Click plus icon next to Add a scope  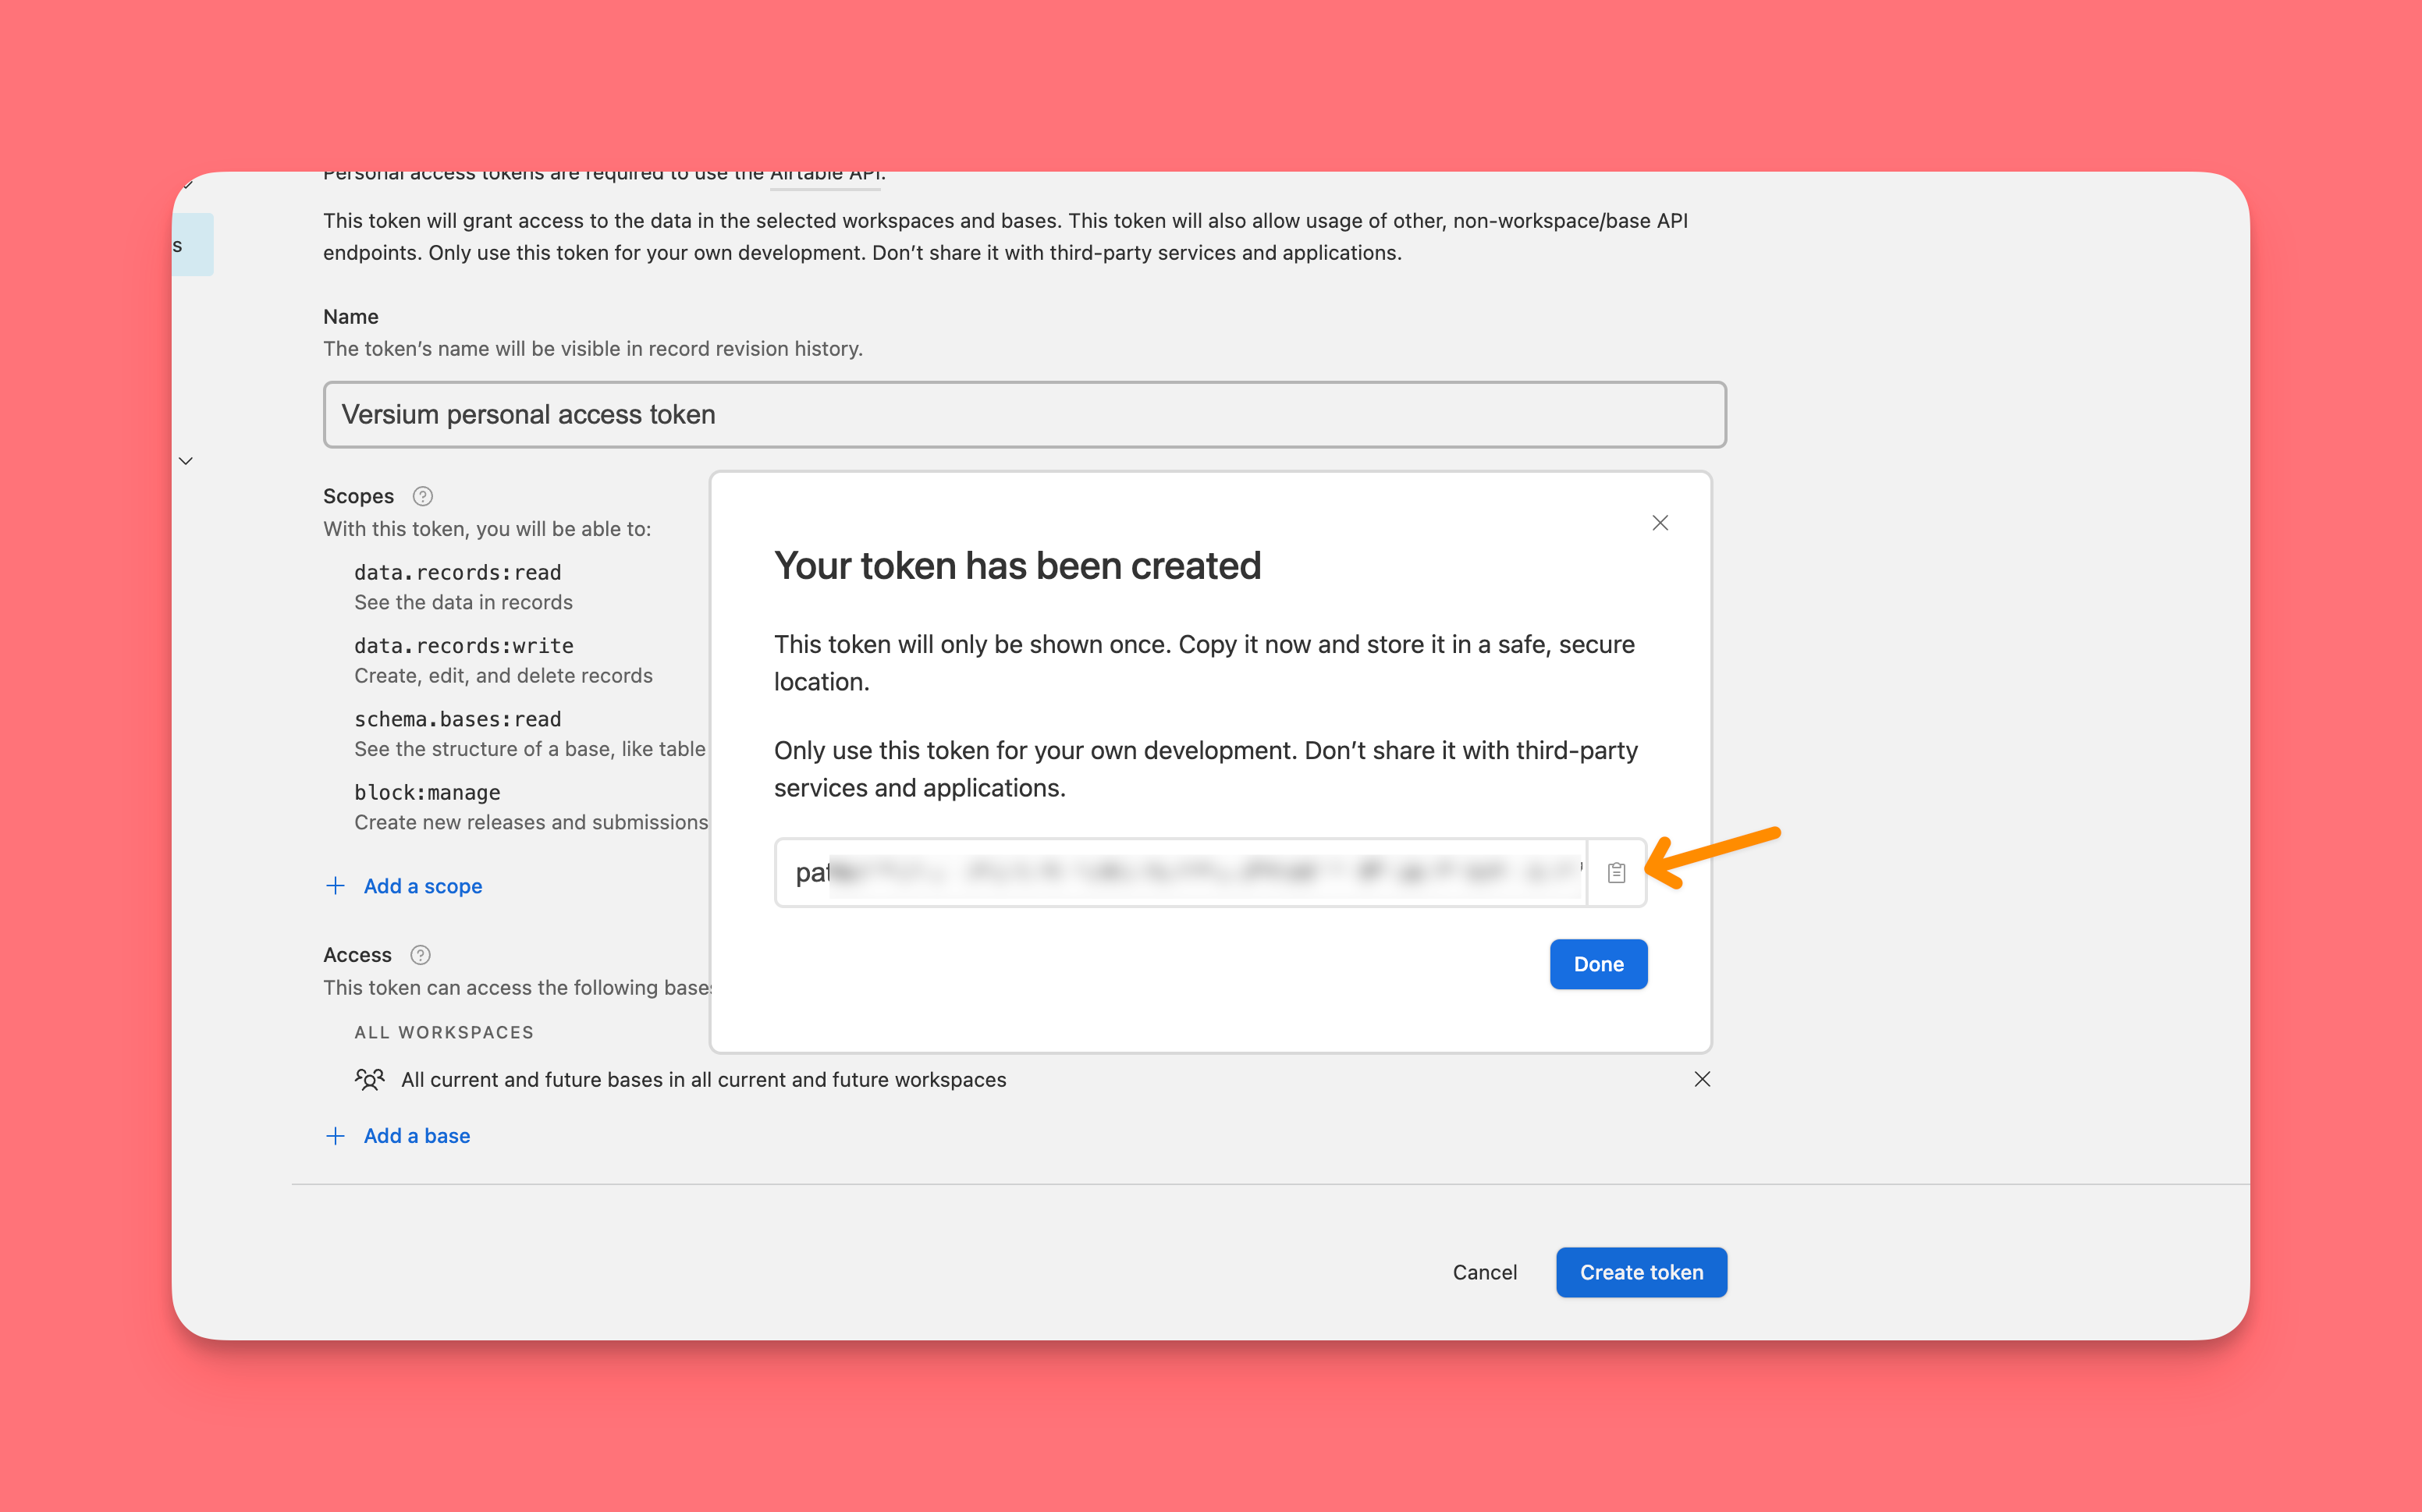pos(336,886)
